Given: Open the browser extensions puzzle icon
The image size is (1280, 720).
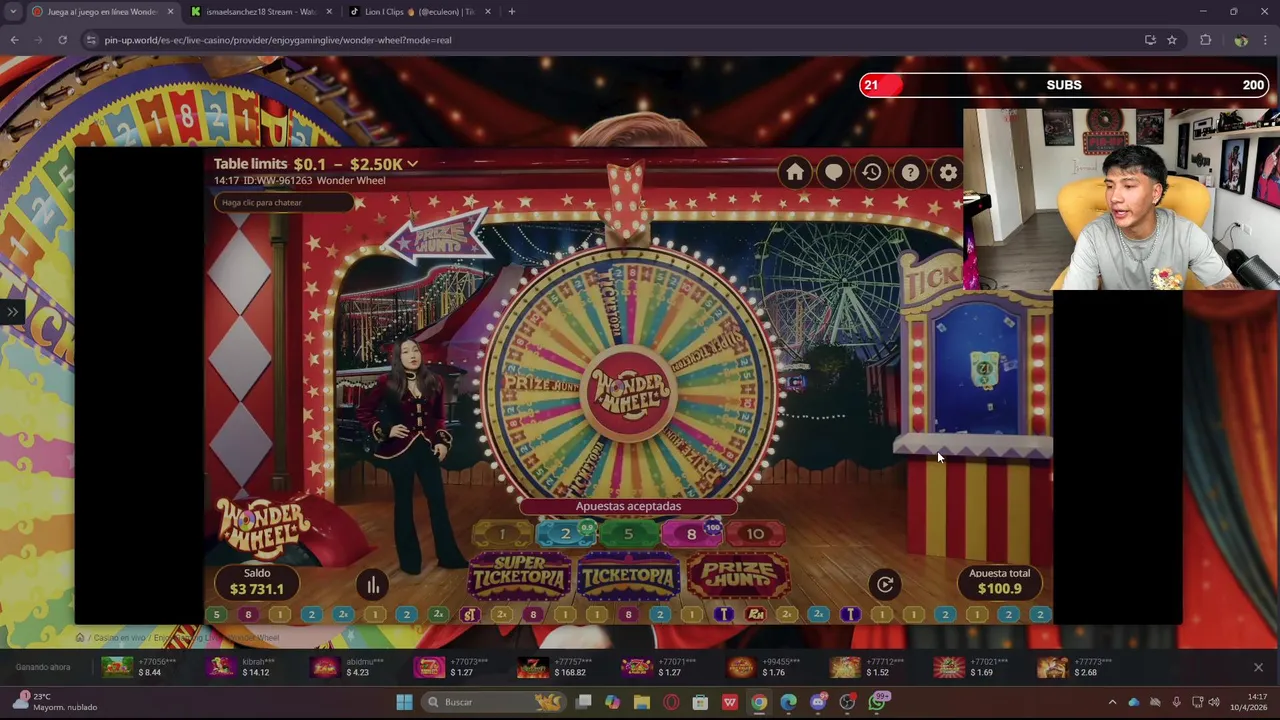Looking at the screenshot, I should [x=1205, y=40].
